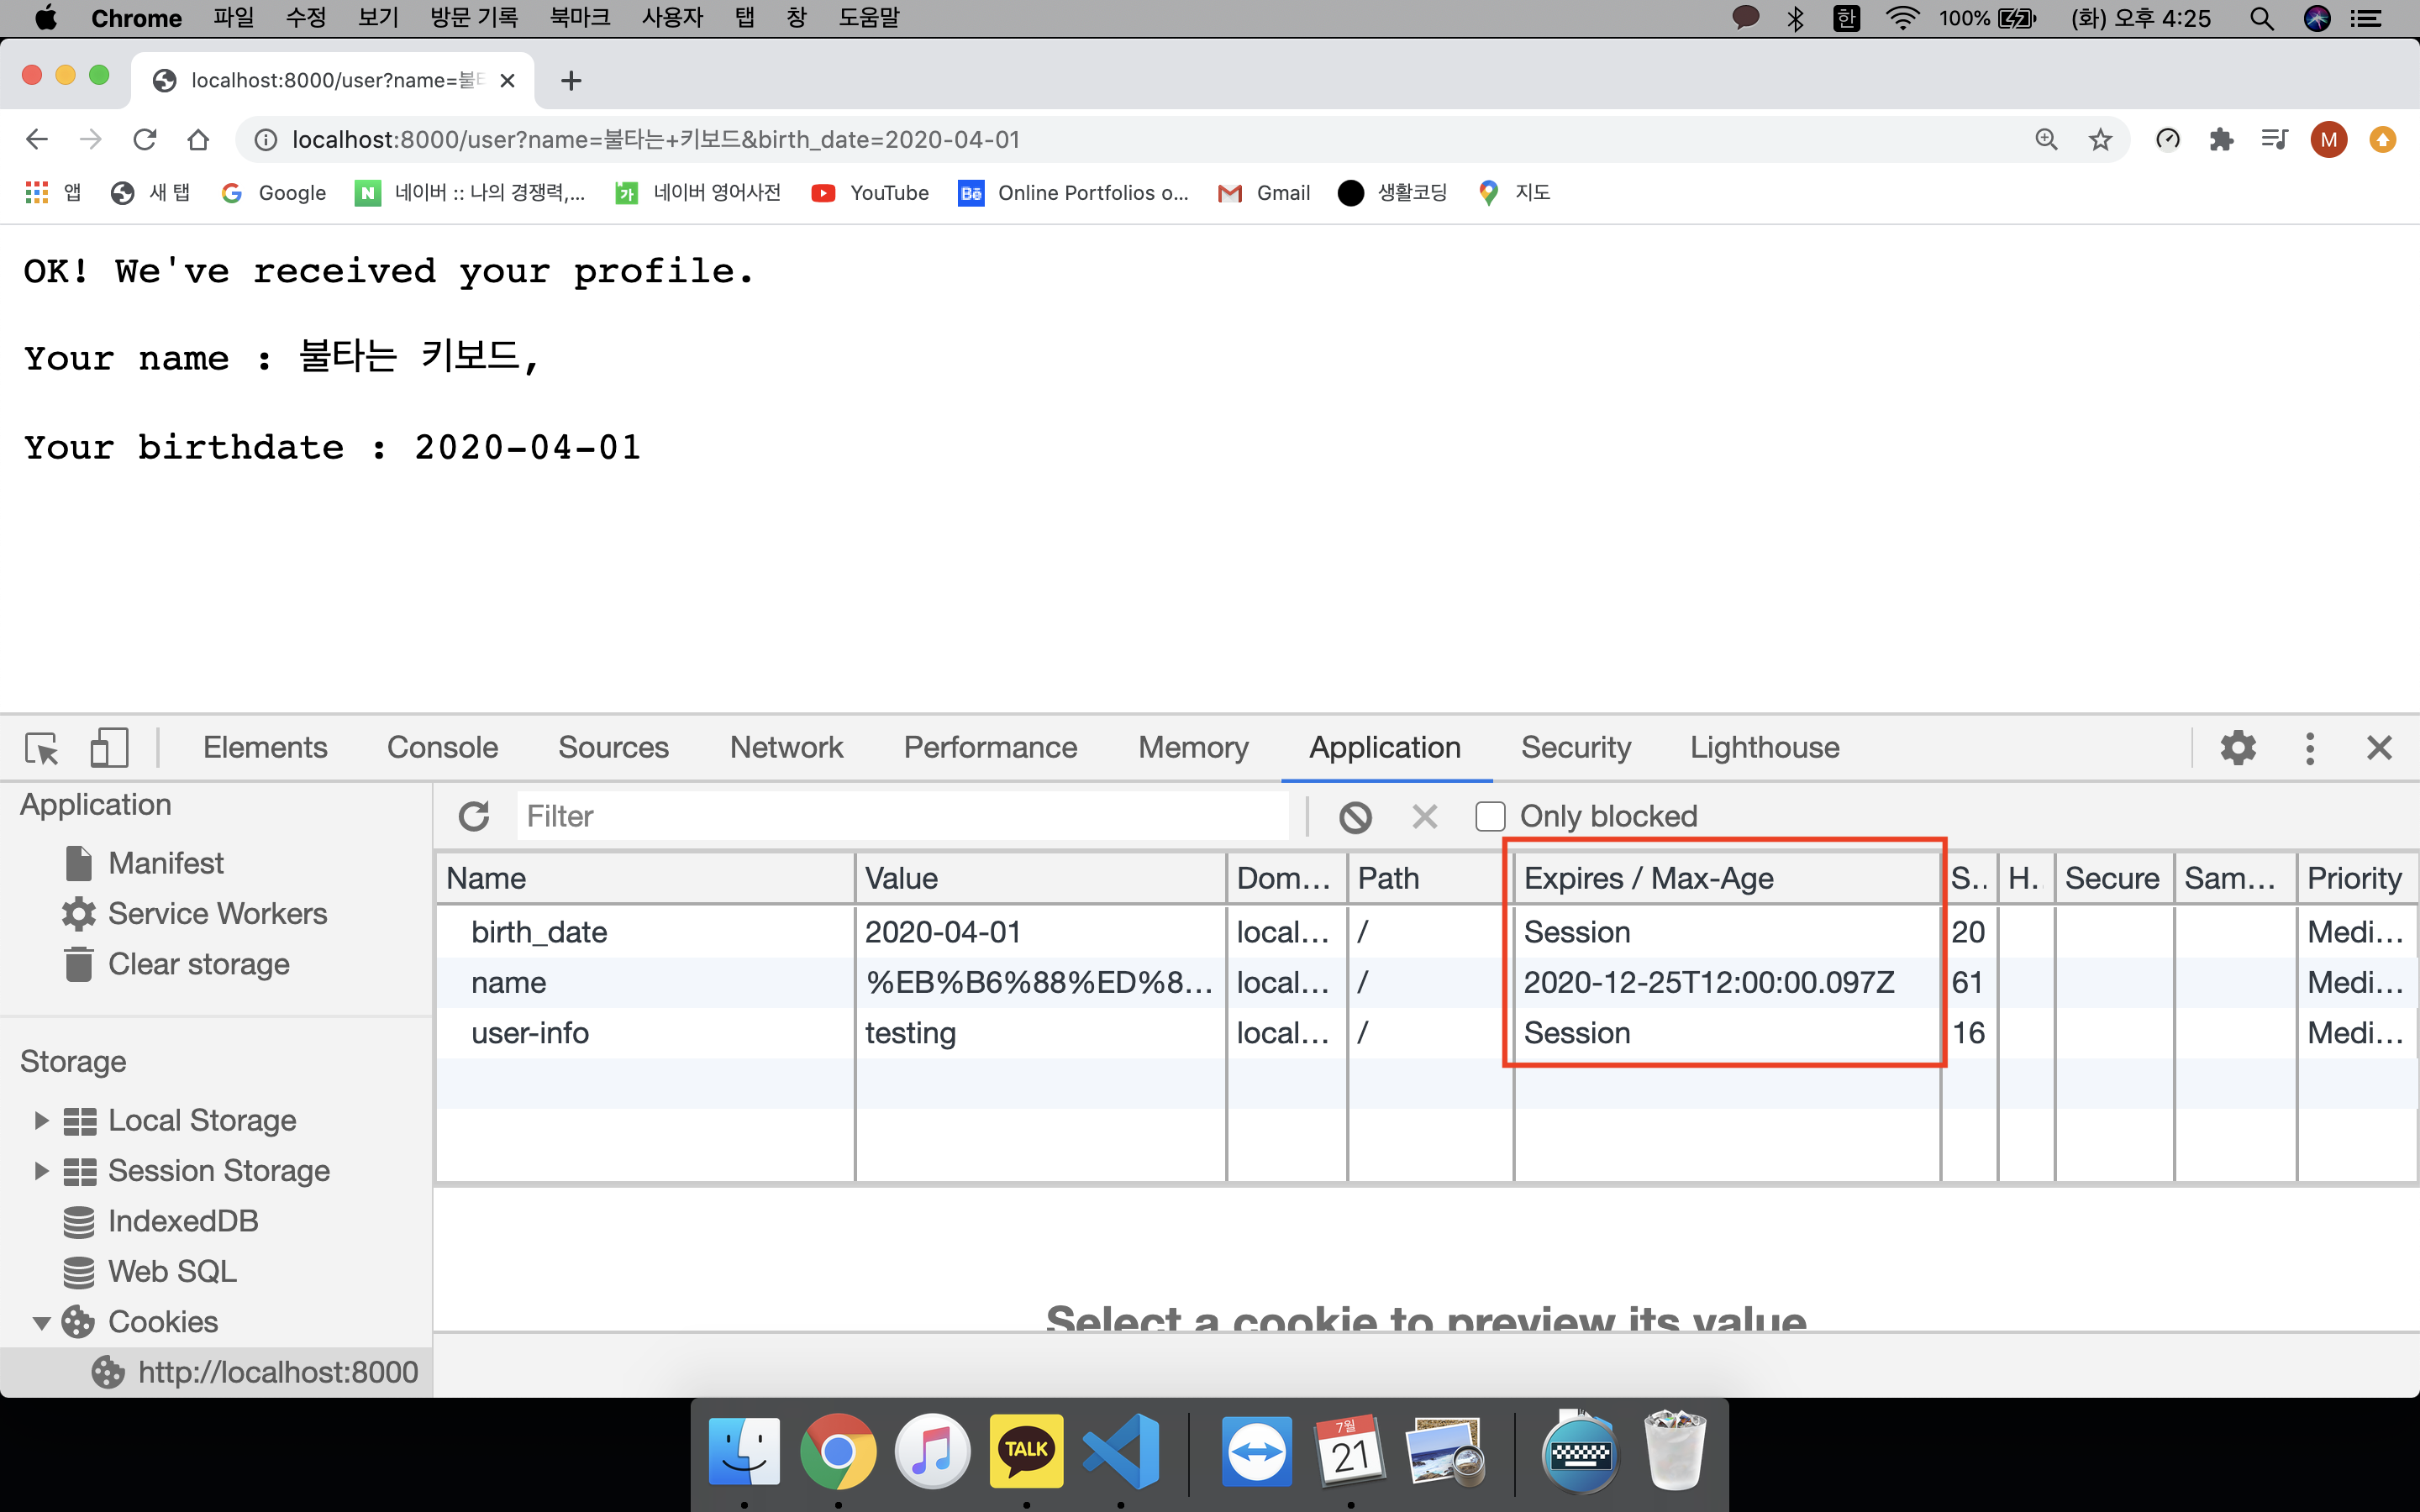Click the refresh cookies icon
Screen dimensions: 2420x1512
coord(474,816)
